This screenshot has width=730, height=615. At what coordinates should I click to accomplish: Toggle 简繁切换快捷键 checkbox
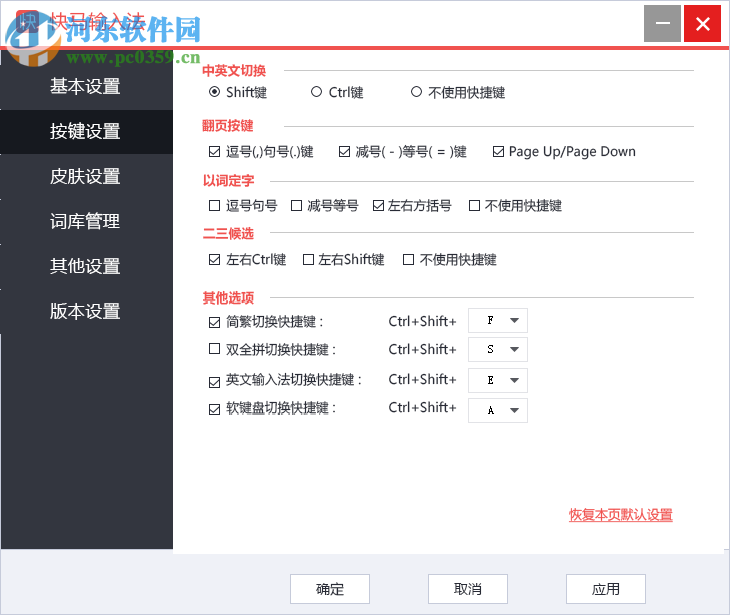(215, 322)
